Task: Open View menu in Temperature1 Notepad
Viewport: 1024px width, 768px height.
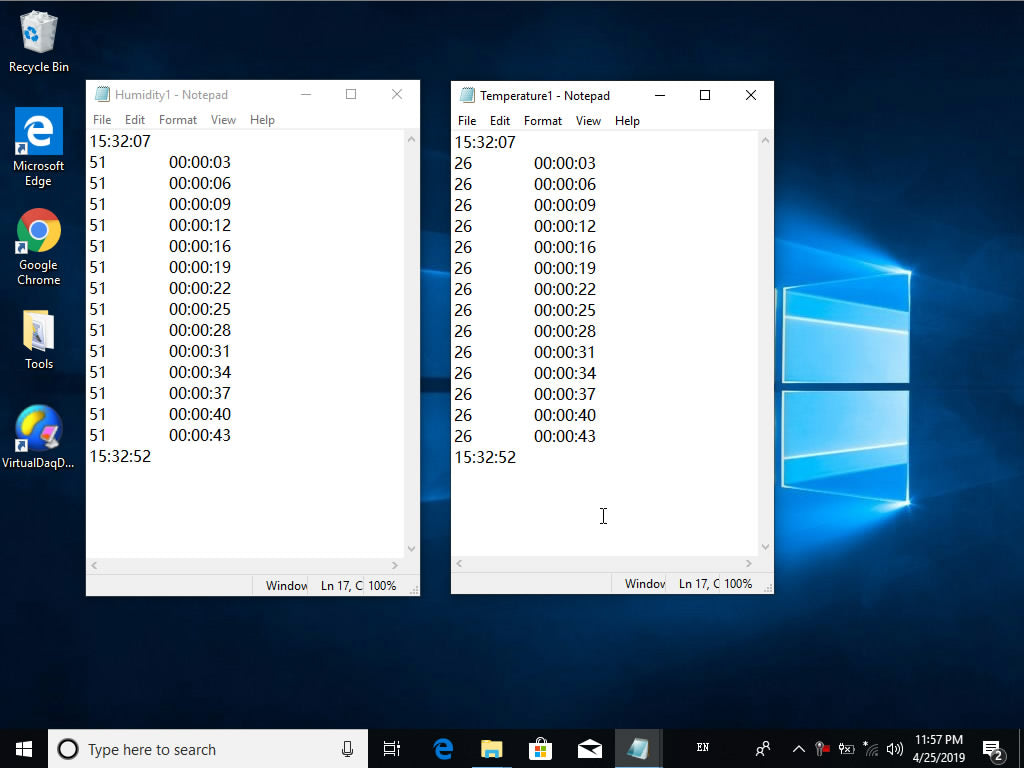Action: (x=588, y=121)
